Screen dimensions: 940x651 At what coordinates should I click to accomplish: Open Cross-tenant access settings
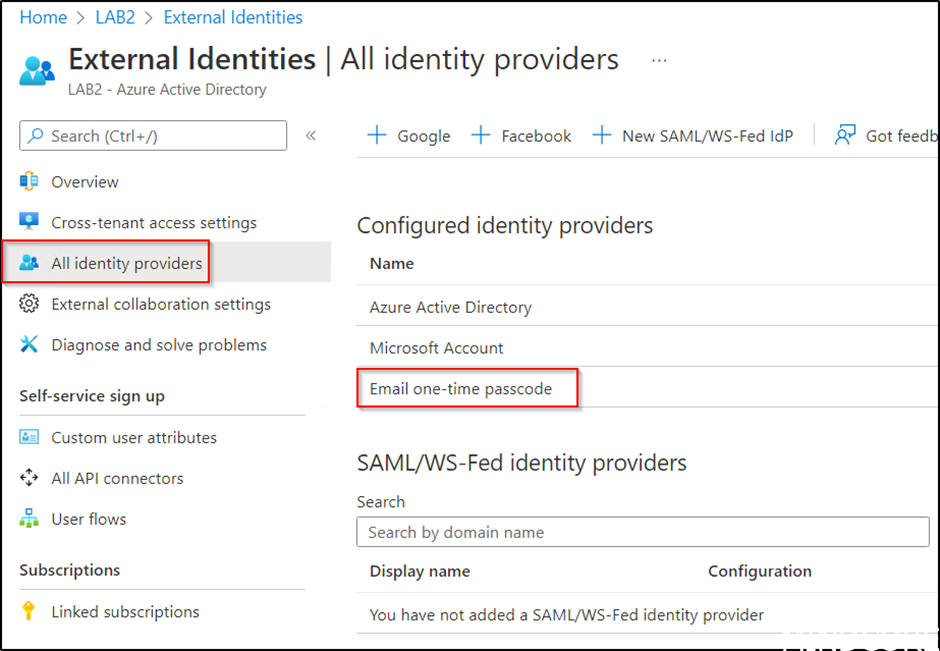tap(154, 222)
